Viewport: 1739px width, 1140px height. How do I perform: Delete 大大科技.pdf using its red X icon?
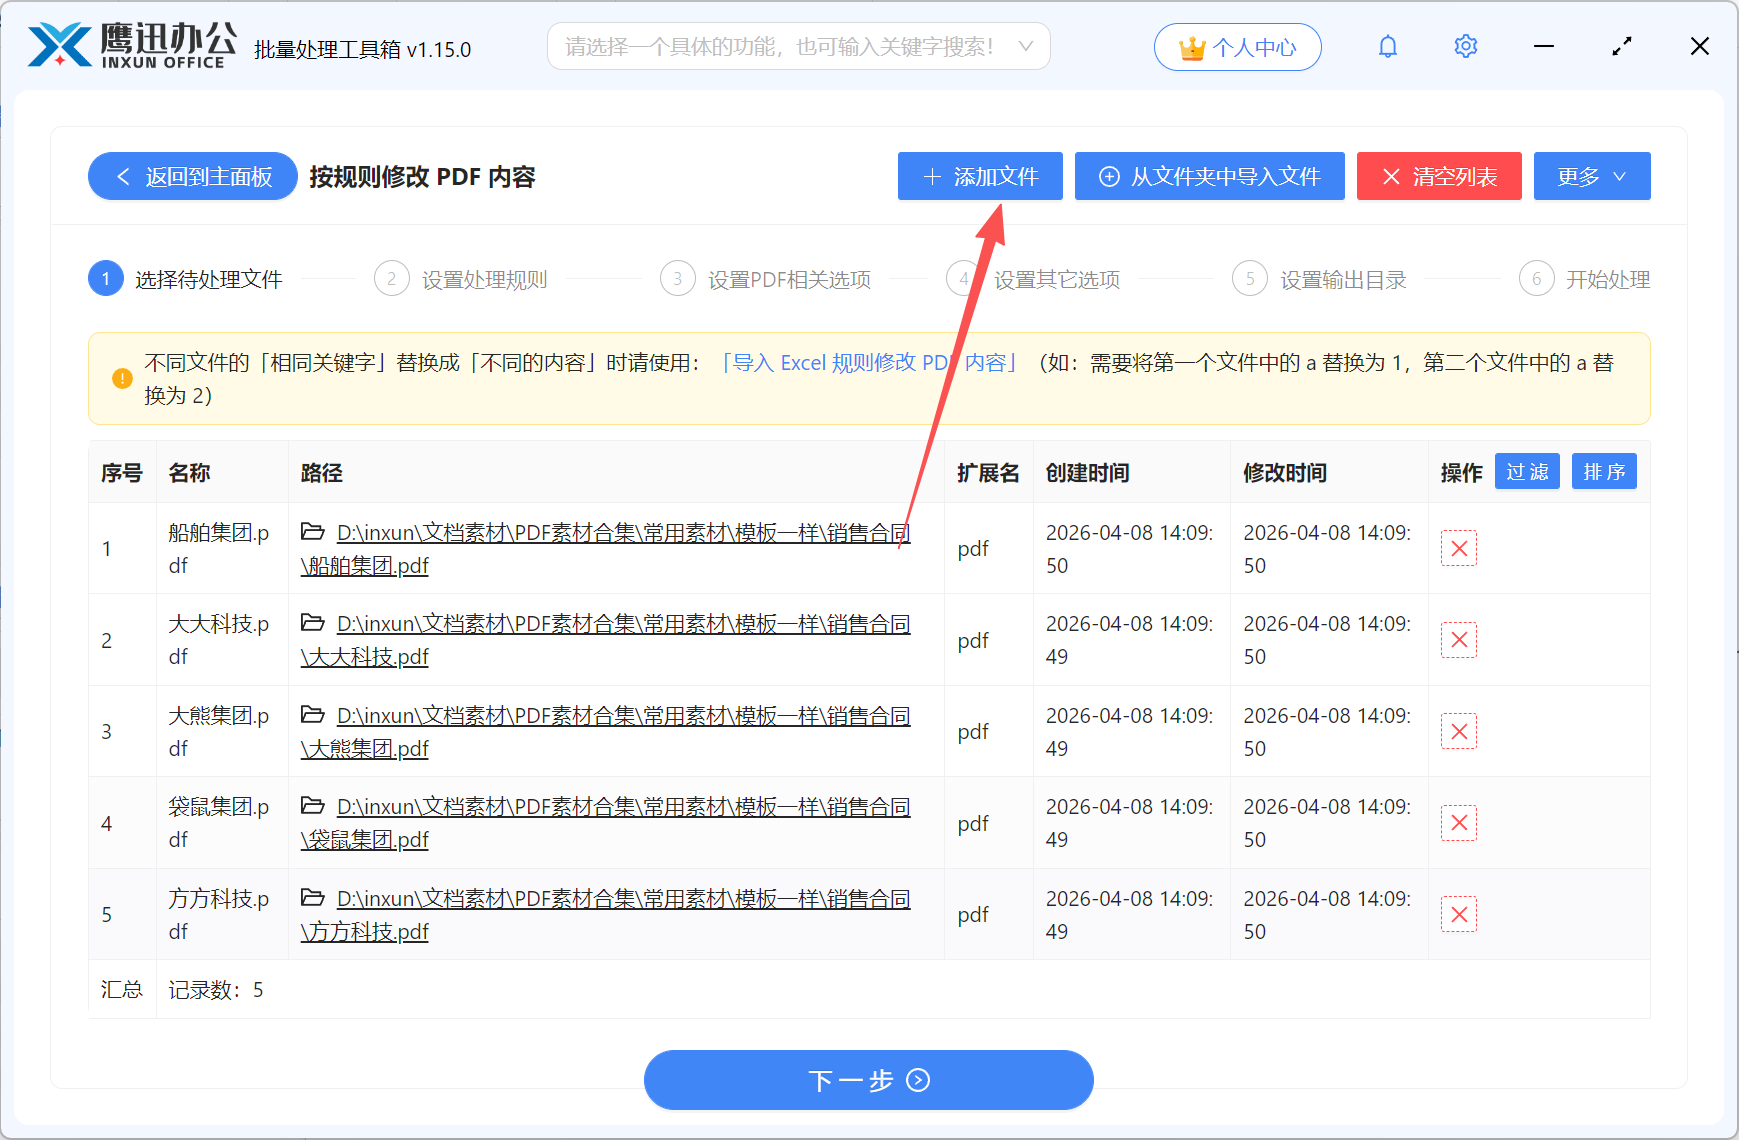point(1459,639)
